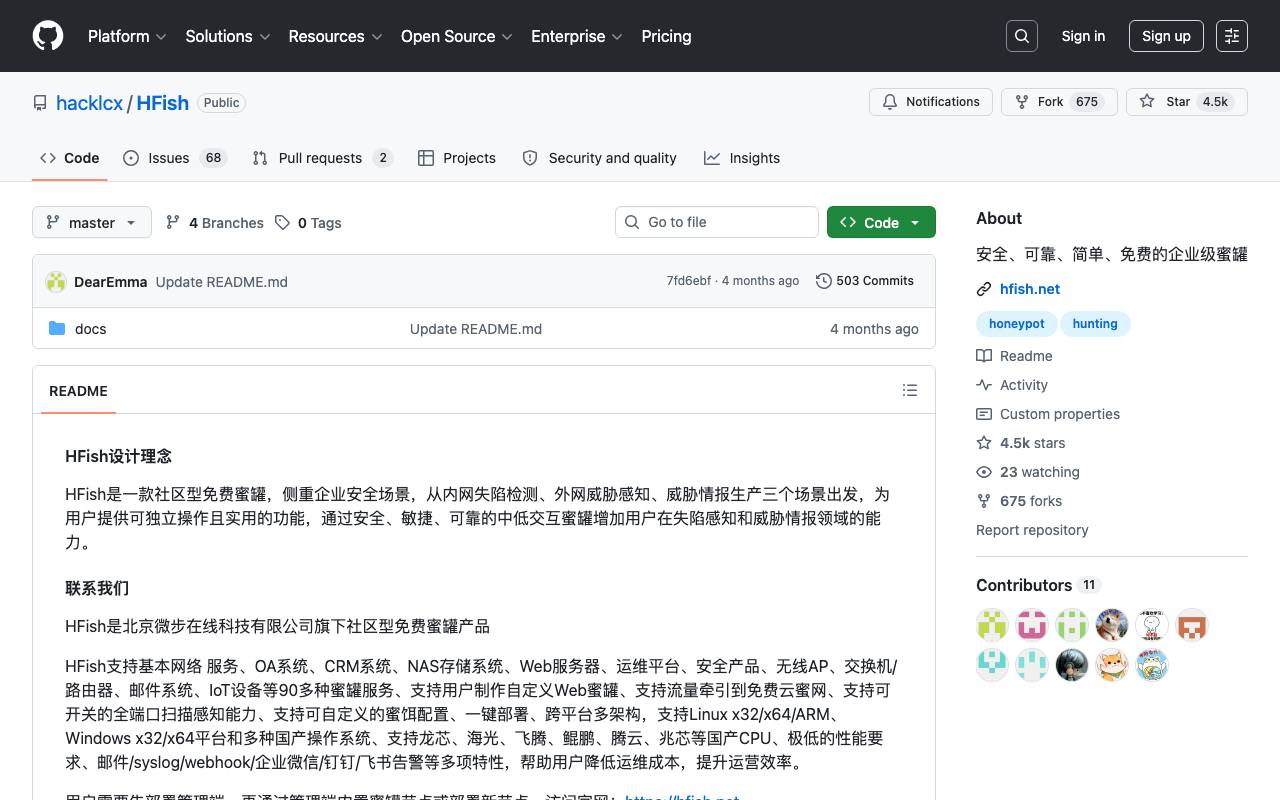The height and width of the screenshot is (800, 1280).
Task: Click the bell icon in Notifications
Action: 890,102
